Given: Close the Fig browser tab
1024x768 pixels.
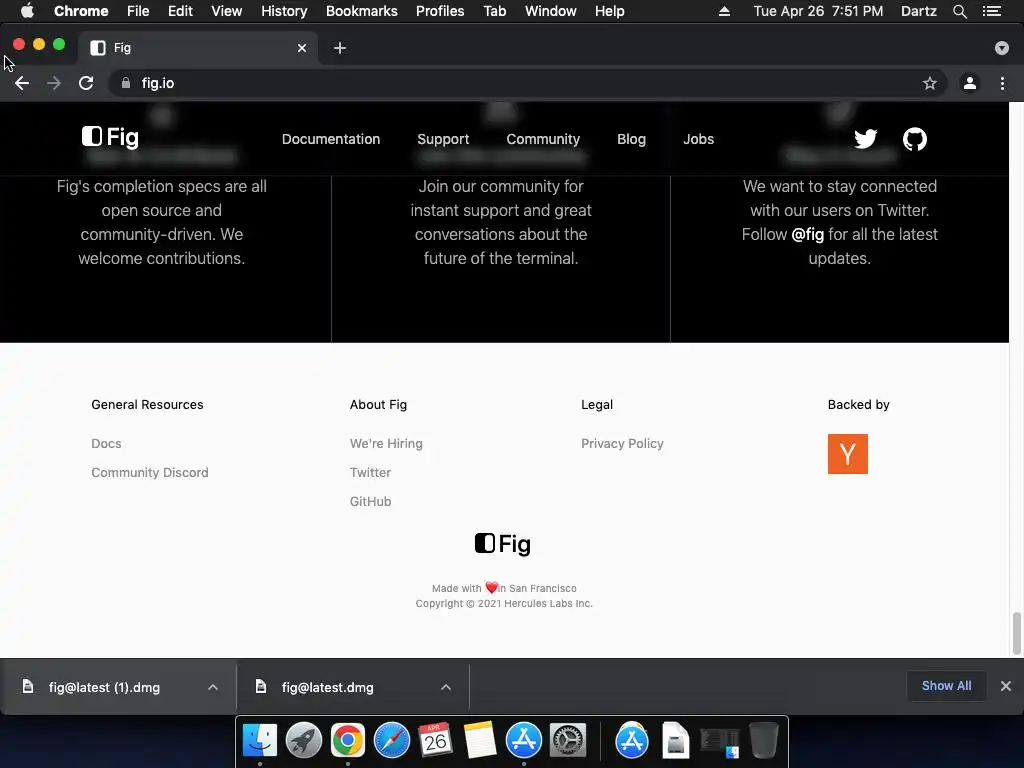Looking at the screenshot, I should pyautogui.click(x=302, y=48).
